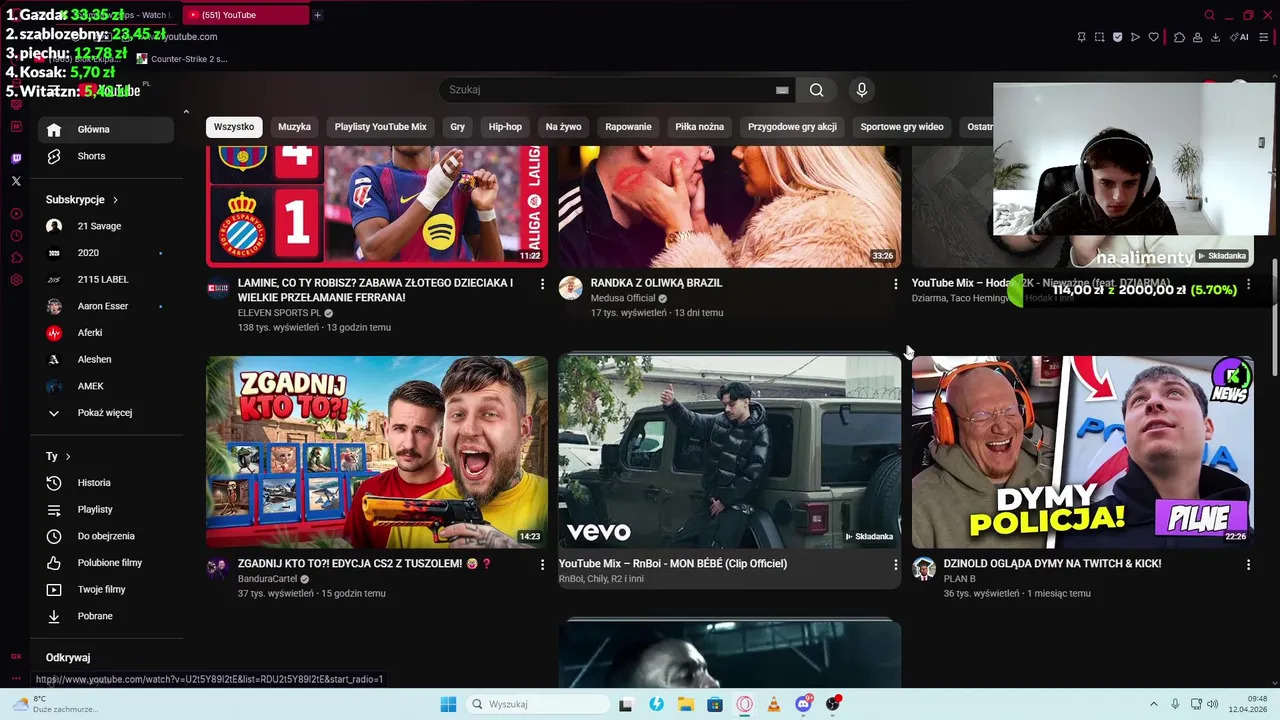Viewport: 1280px width, 720px height.
Task: Open the Twitch icon in Opera sidebar
Action: tap(16, 159)
